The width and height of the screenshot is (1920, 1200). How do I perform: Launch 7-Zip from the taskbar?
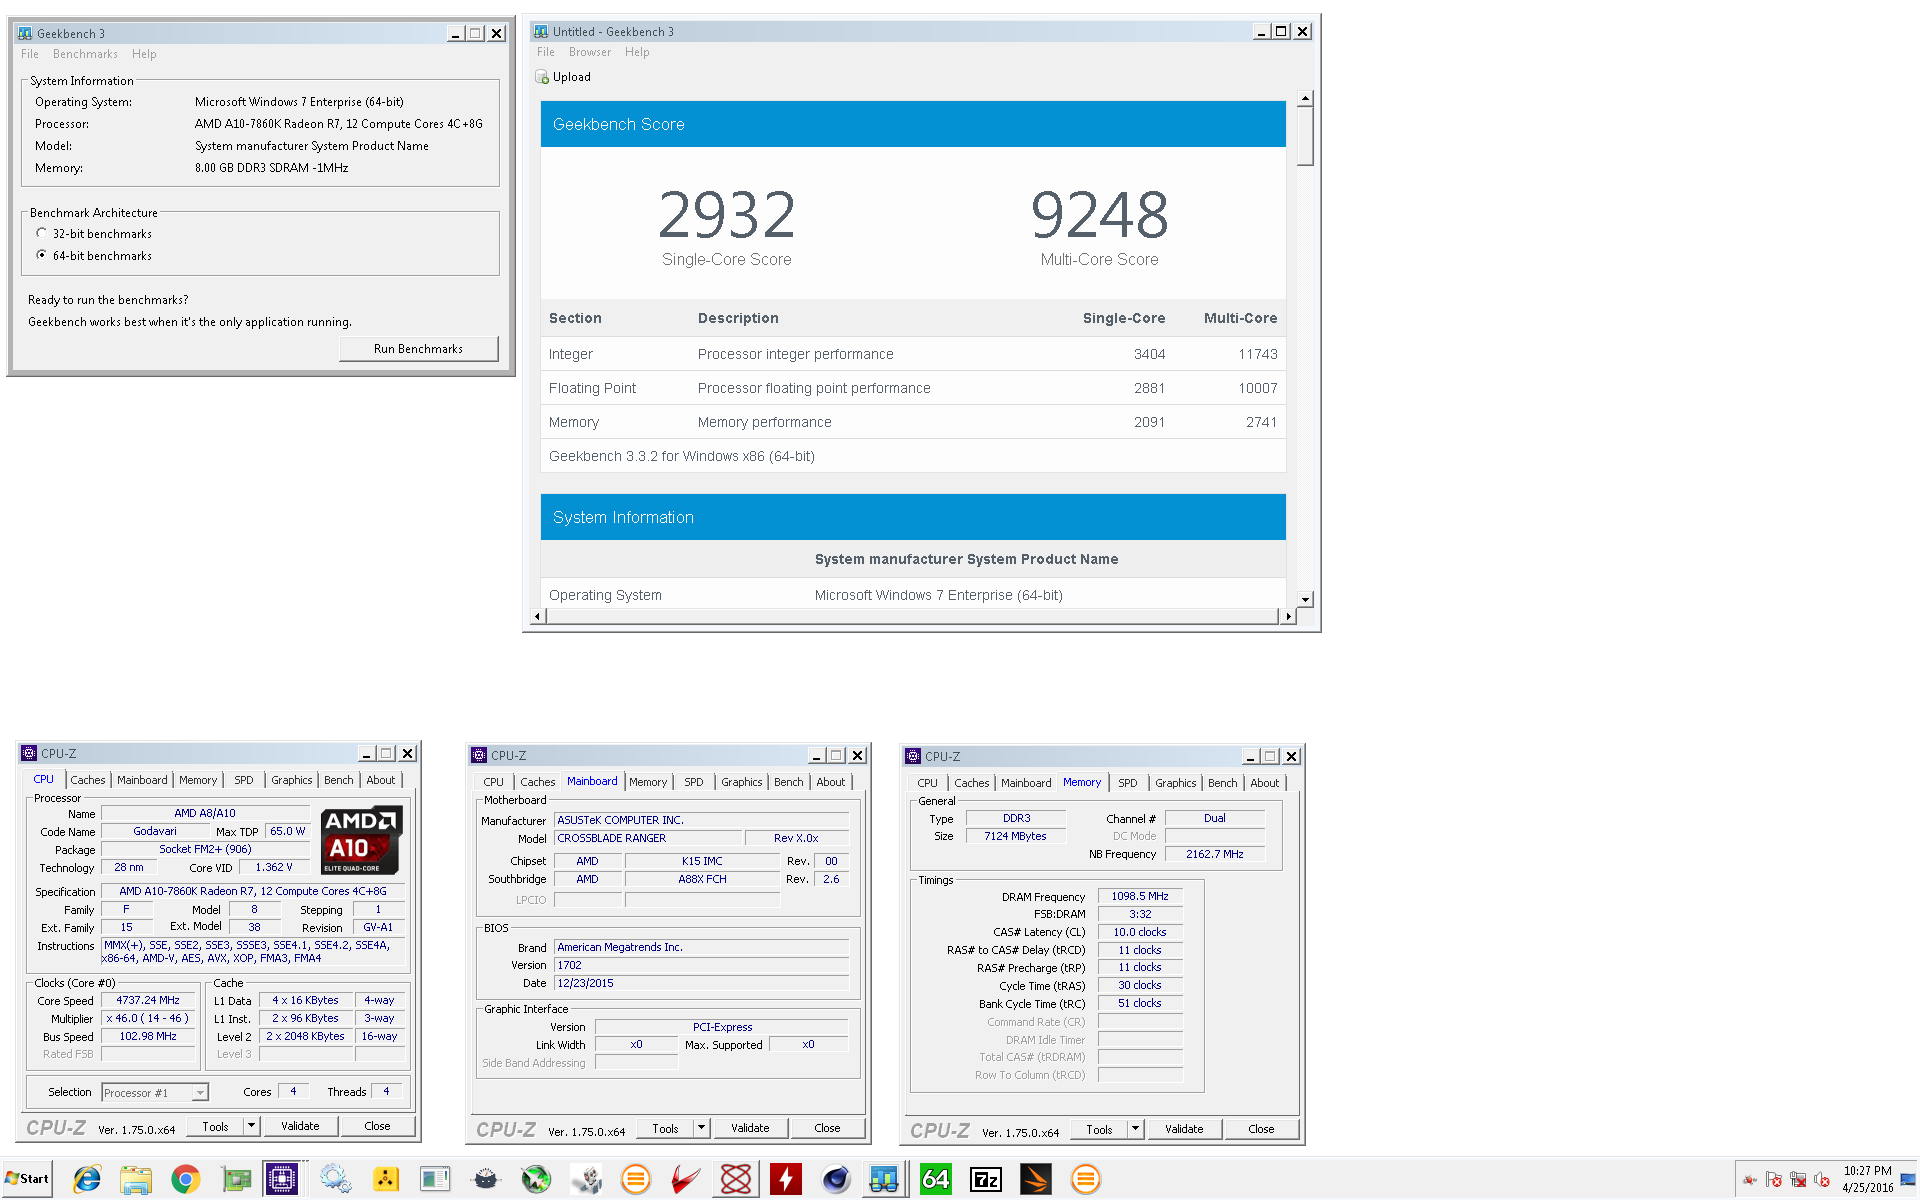point(986,1180)
